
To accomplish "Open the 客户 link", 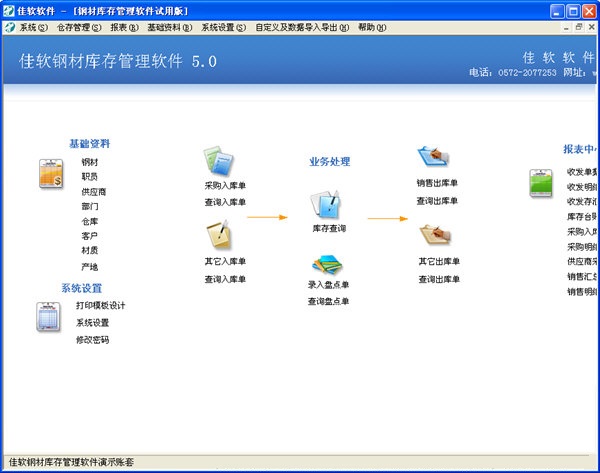I will point(90,236).
